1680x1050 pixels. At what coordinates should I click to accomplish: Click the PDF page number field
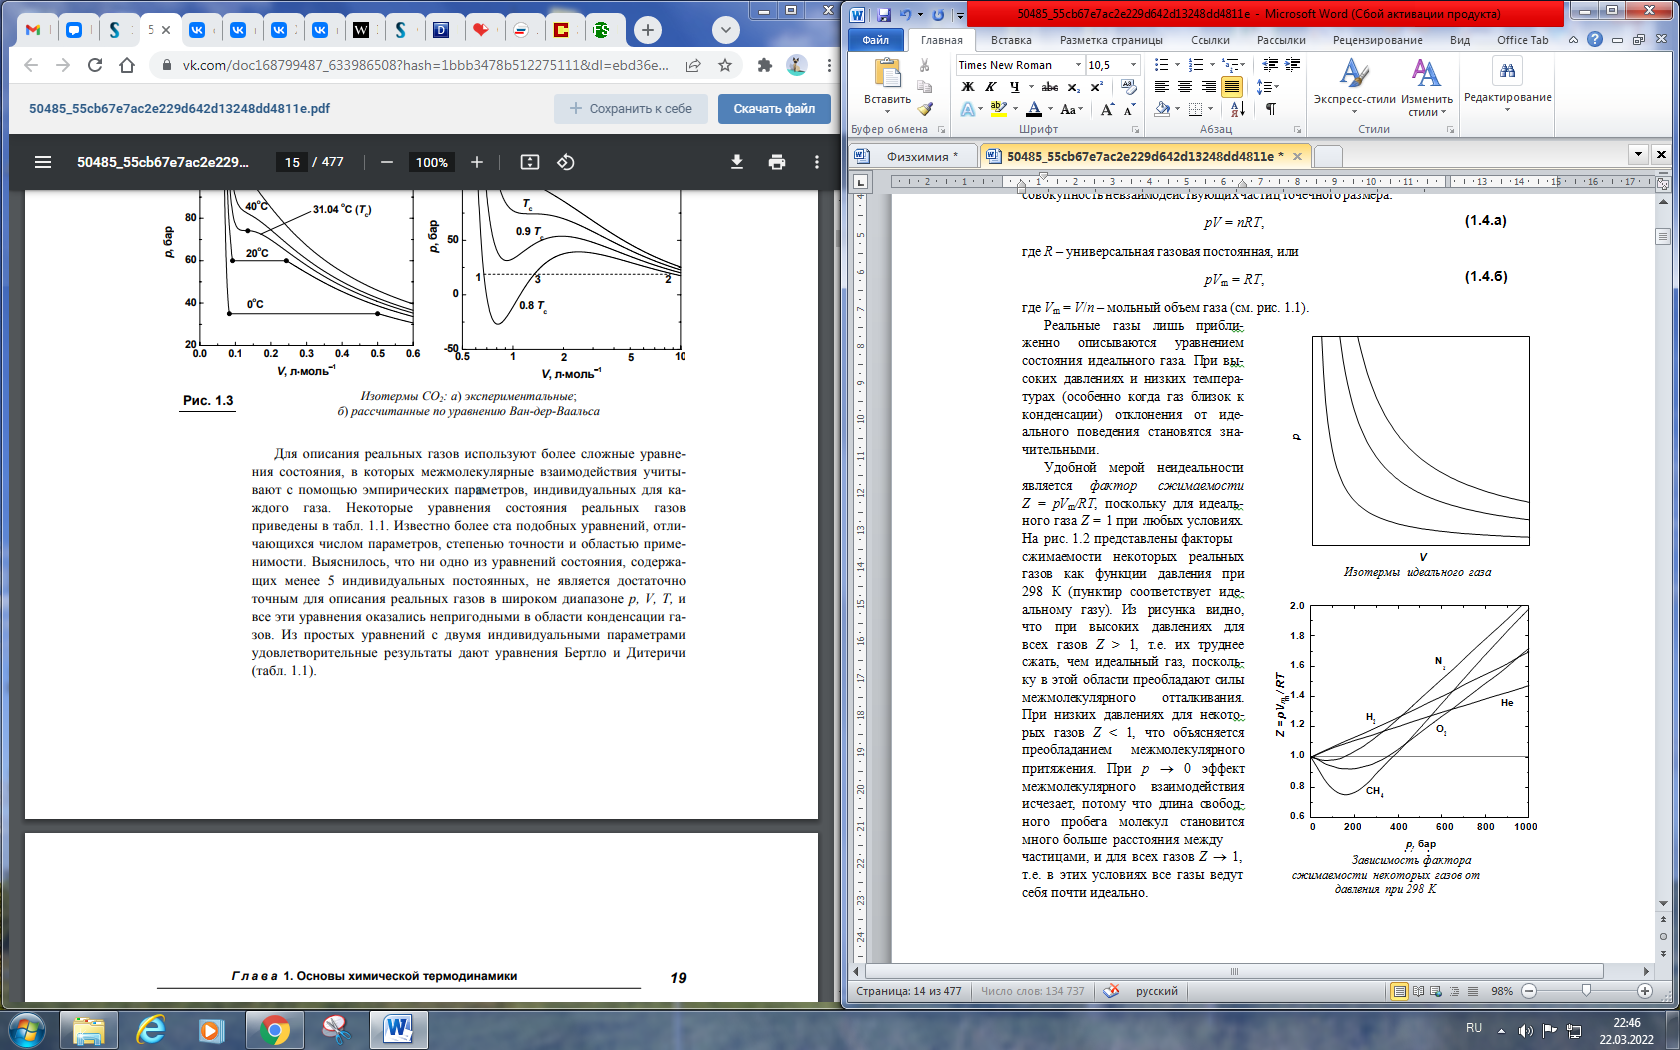(x=292, y=162)
